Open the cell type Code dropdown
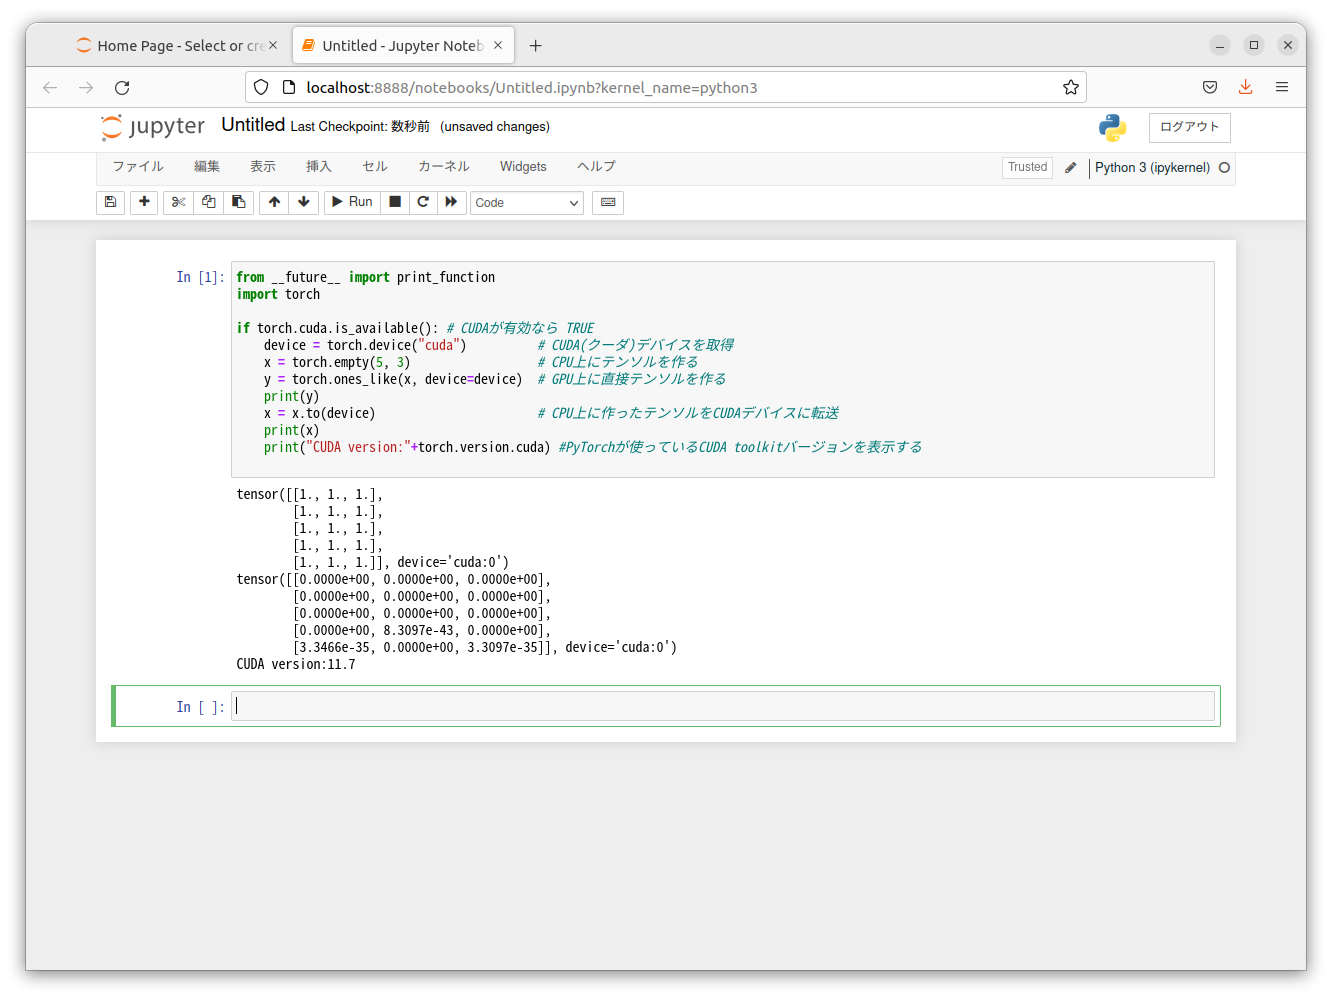 click(x=527, y=203)
